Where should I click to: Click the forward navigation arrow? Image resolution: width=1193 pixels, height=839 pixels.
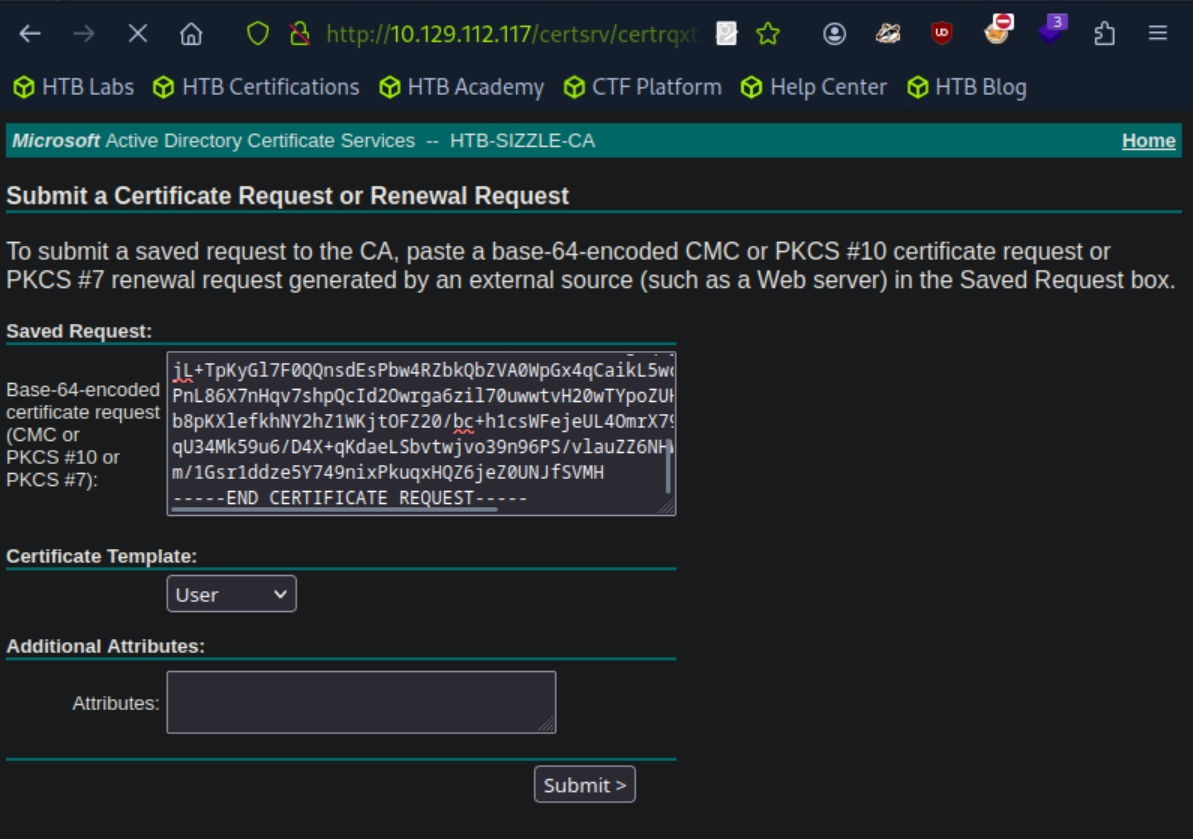[x=84, y=33]
